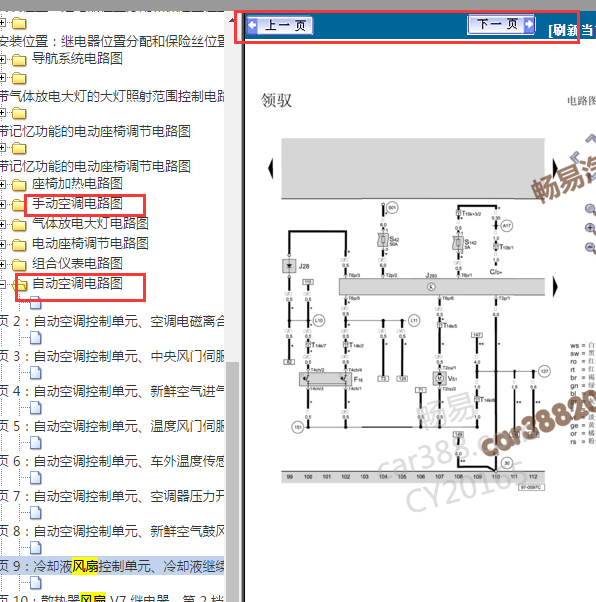Expand the 气体放电大灯电路图 folder
The height and width of the screenshot is (602, 596).
click(x=2, y=224)
